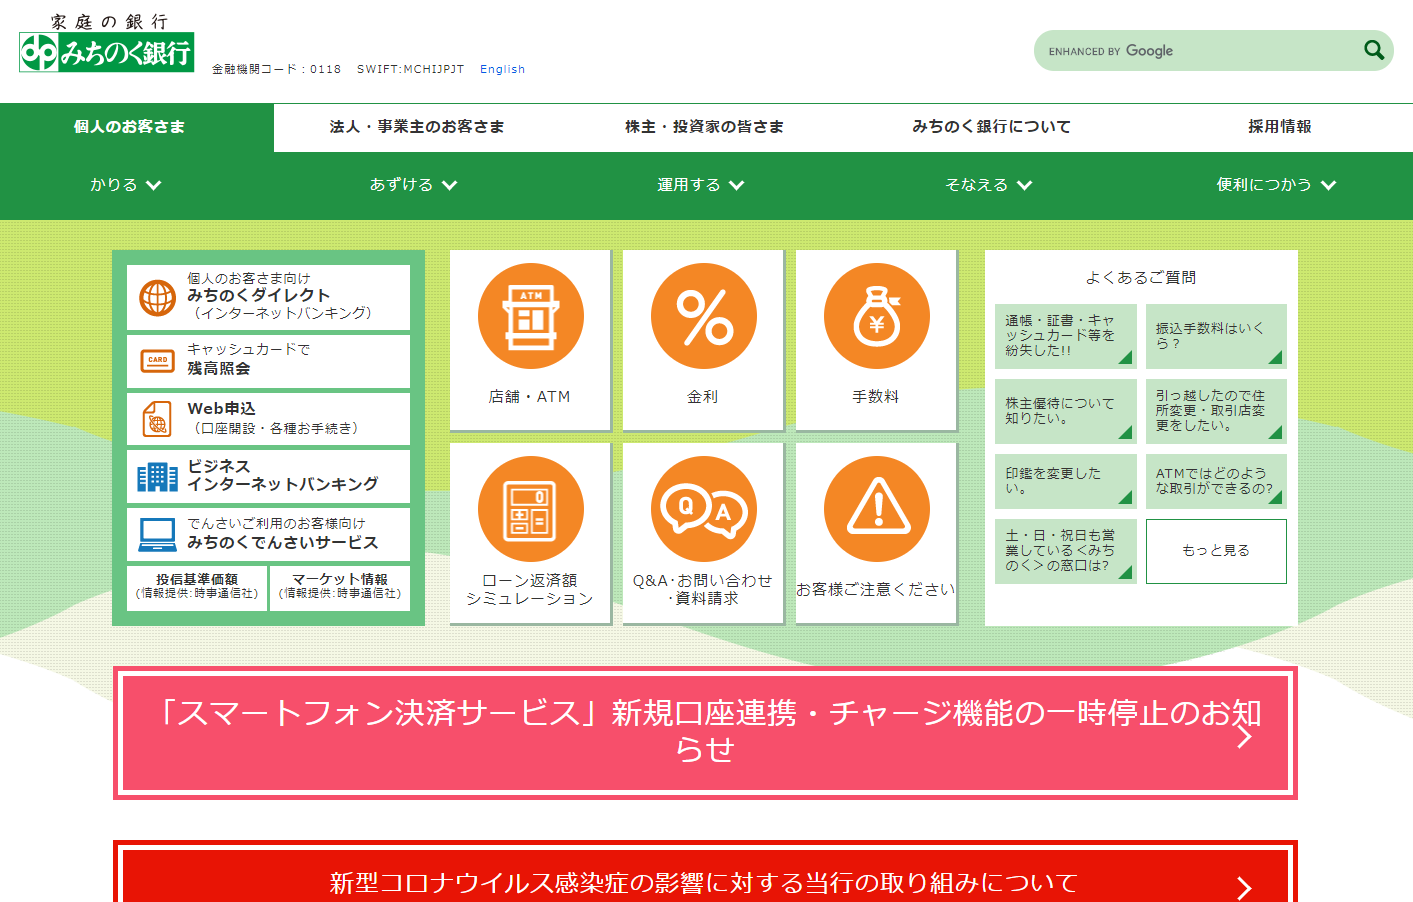Open the お客様ご注意ください warning icon
This screenshot has height=902, width=1413.
876,509
